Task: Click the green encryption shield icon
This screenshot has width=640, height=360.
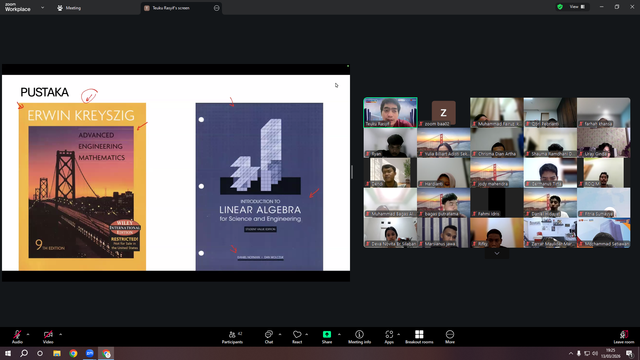Action: pos(560,7)
